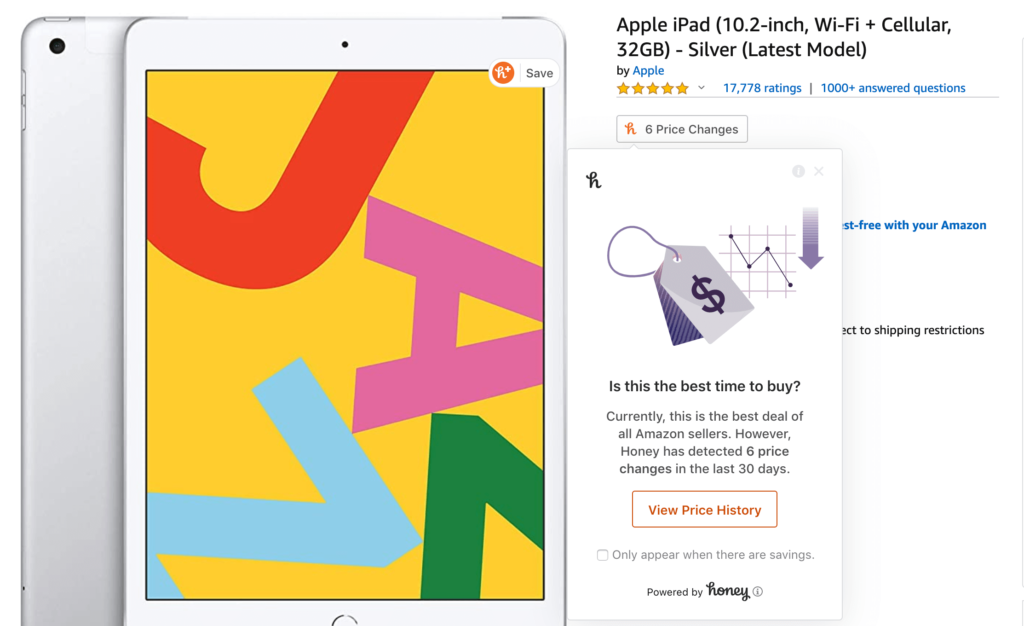The width and height of the screenshot is (1024, 626).
Task: Save the iPad to the Honey Droplist
Action: [525, 73]
